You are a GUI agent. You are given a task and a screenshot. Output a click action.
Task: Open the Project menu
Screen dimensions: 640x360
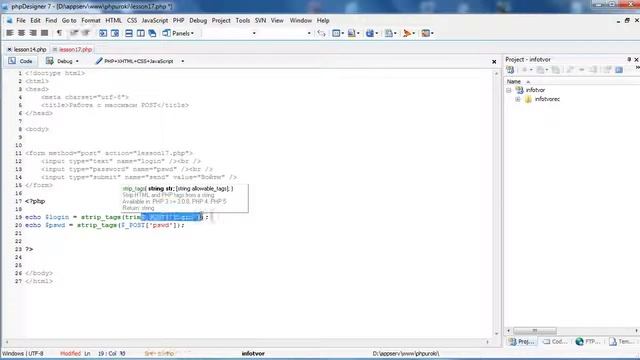tap(221, 20)
